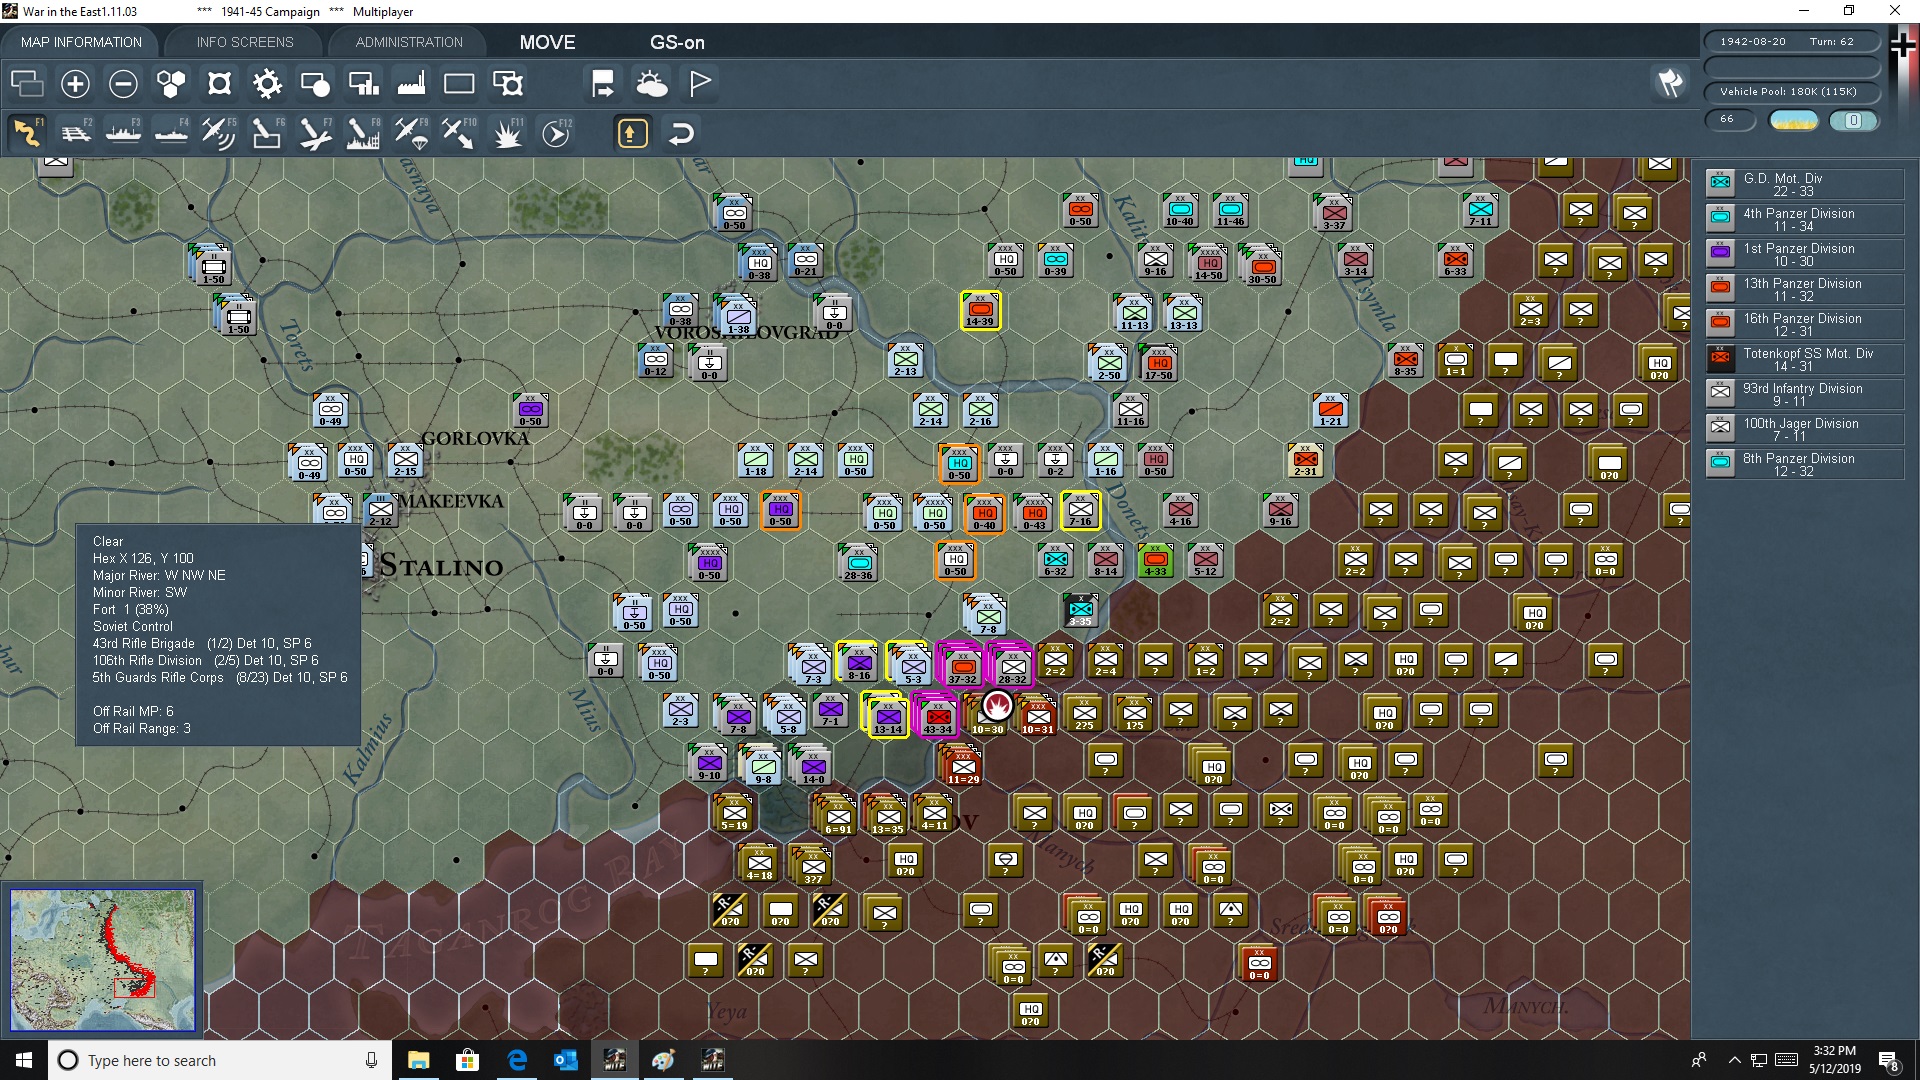This screenshot has width=1920, height=1080.
Task: Click the F11 explosion mode icon
Action: [x=507, y=133]
